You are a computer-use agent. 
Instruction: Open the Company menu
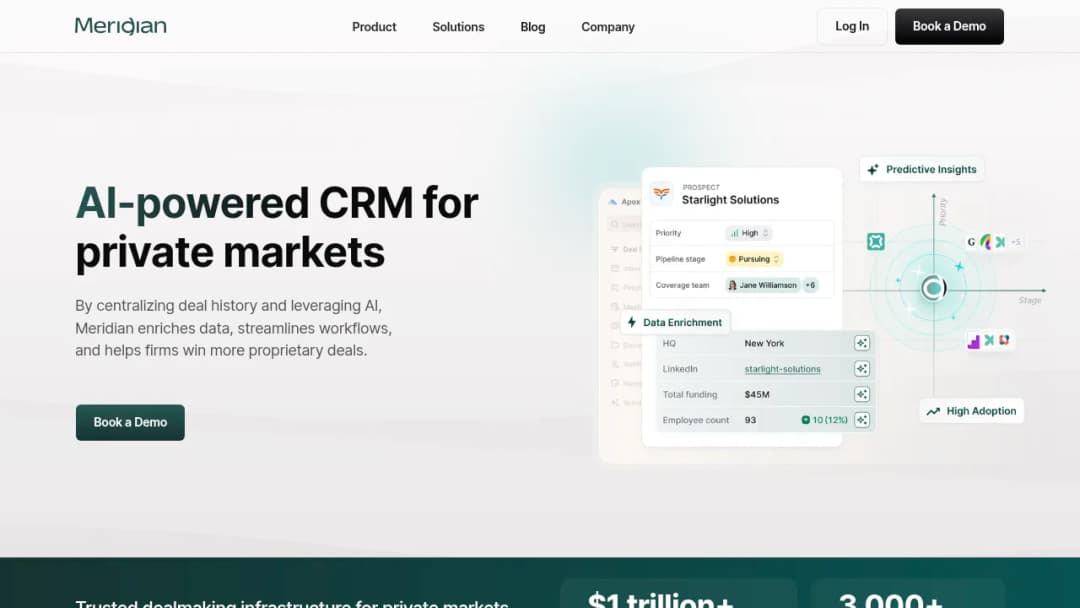[x=608, y=27]
